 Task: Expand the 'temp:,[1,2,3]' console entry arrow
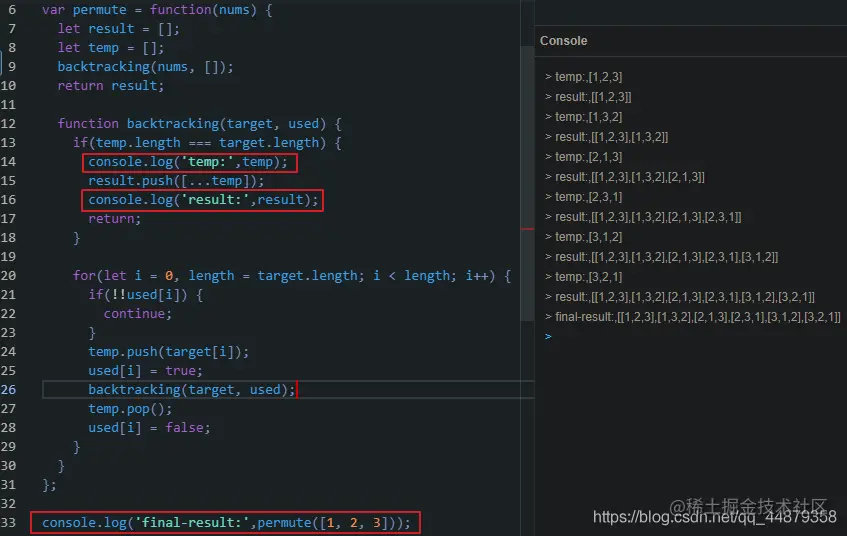[548, 77]
